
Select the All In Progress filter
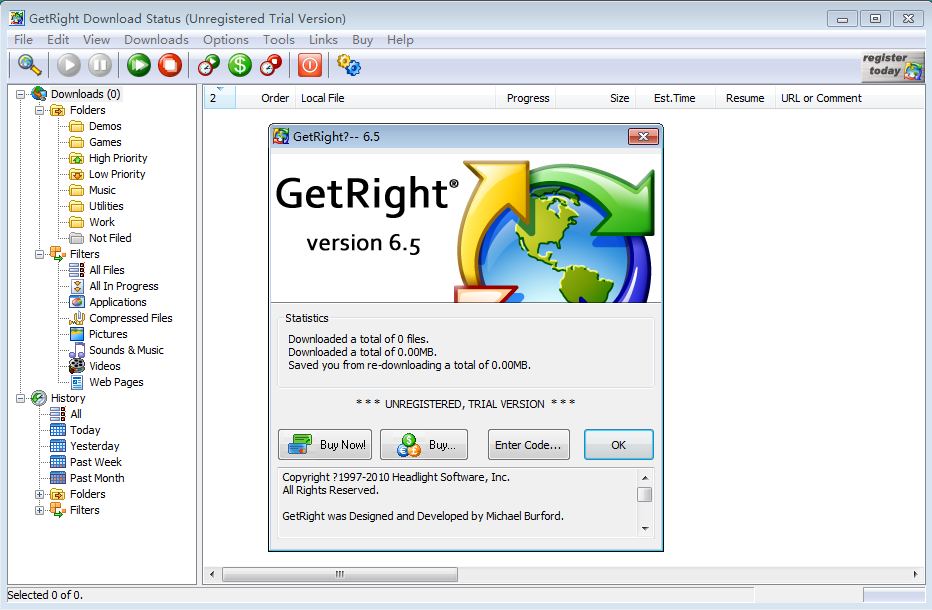[x=124, y=287]
